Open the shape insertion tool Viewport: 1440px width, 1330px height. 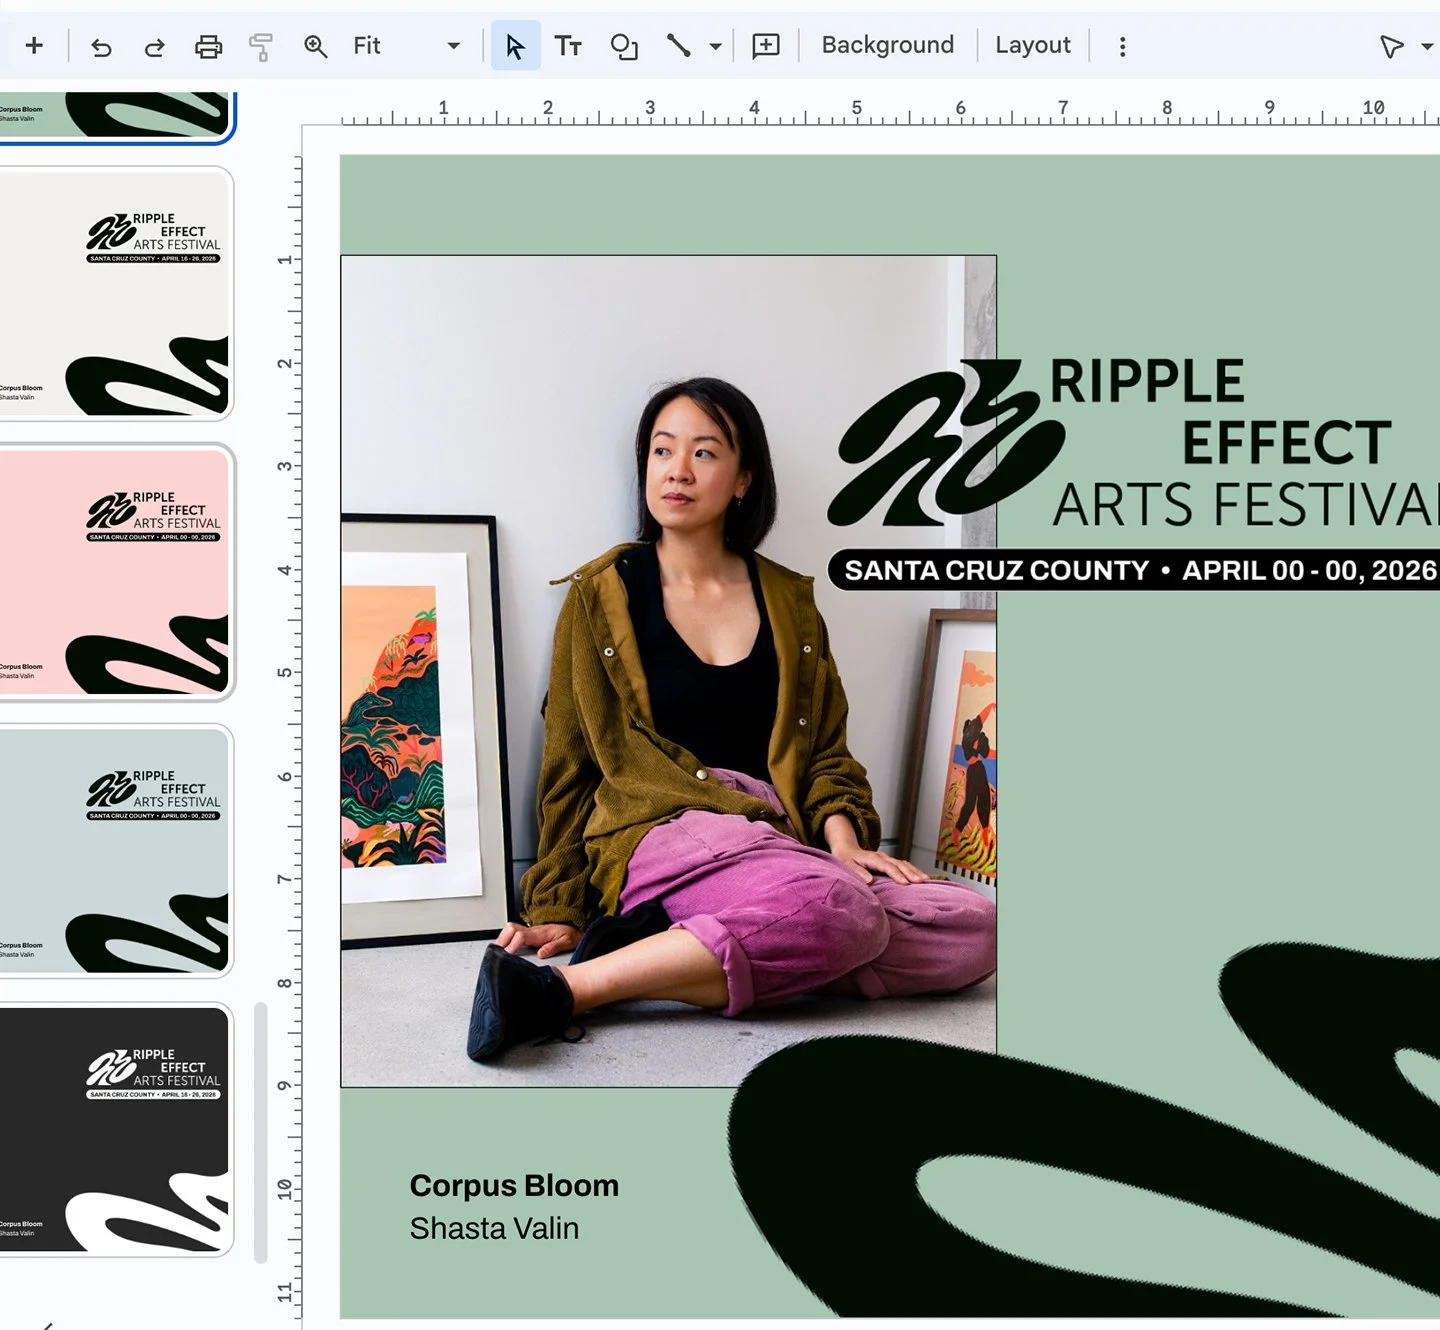click(x=624, y=46)
